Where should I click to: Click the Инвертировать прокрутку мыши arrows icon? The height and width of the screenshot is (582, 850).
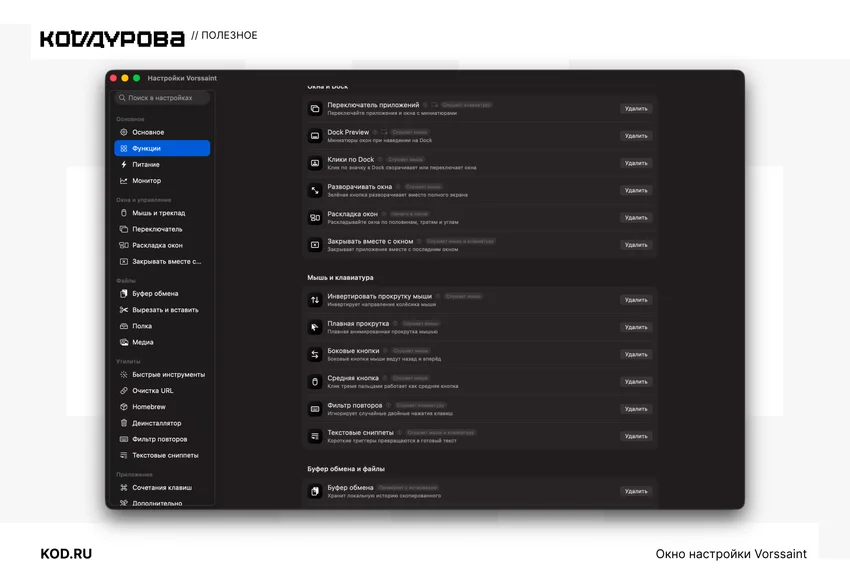tap(315, 300)
